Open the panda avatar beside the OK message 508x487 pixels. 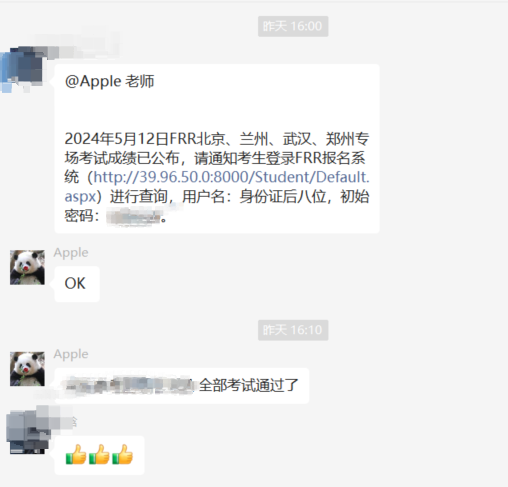tap(27, 267)
